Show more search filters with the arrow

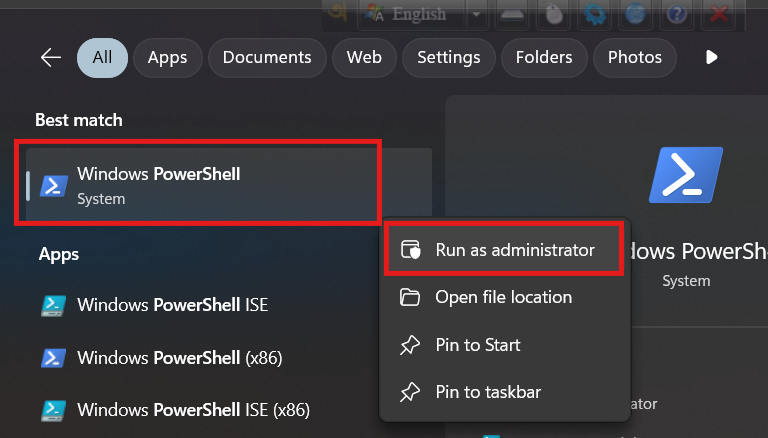coord(712,58)
